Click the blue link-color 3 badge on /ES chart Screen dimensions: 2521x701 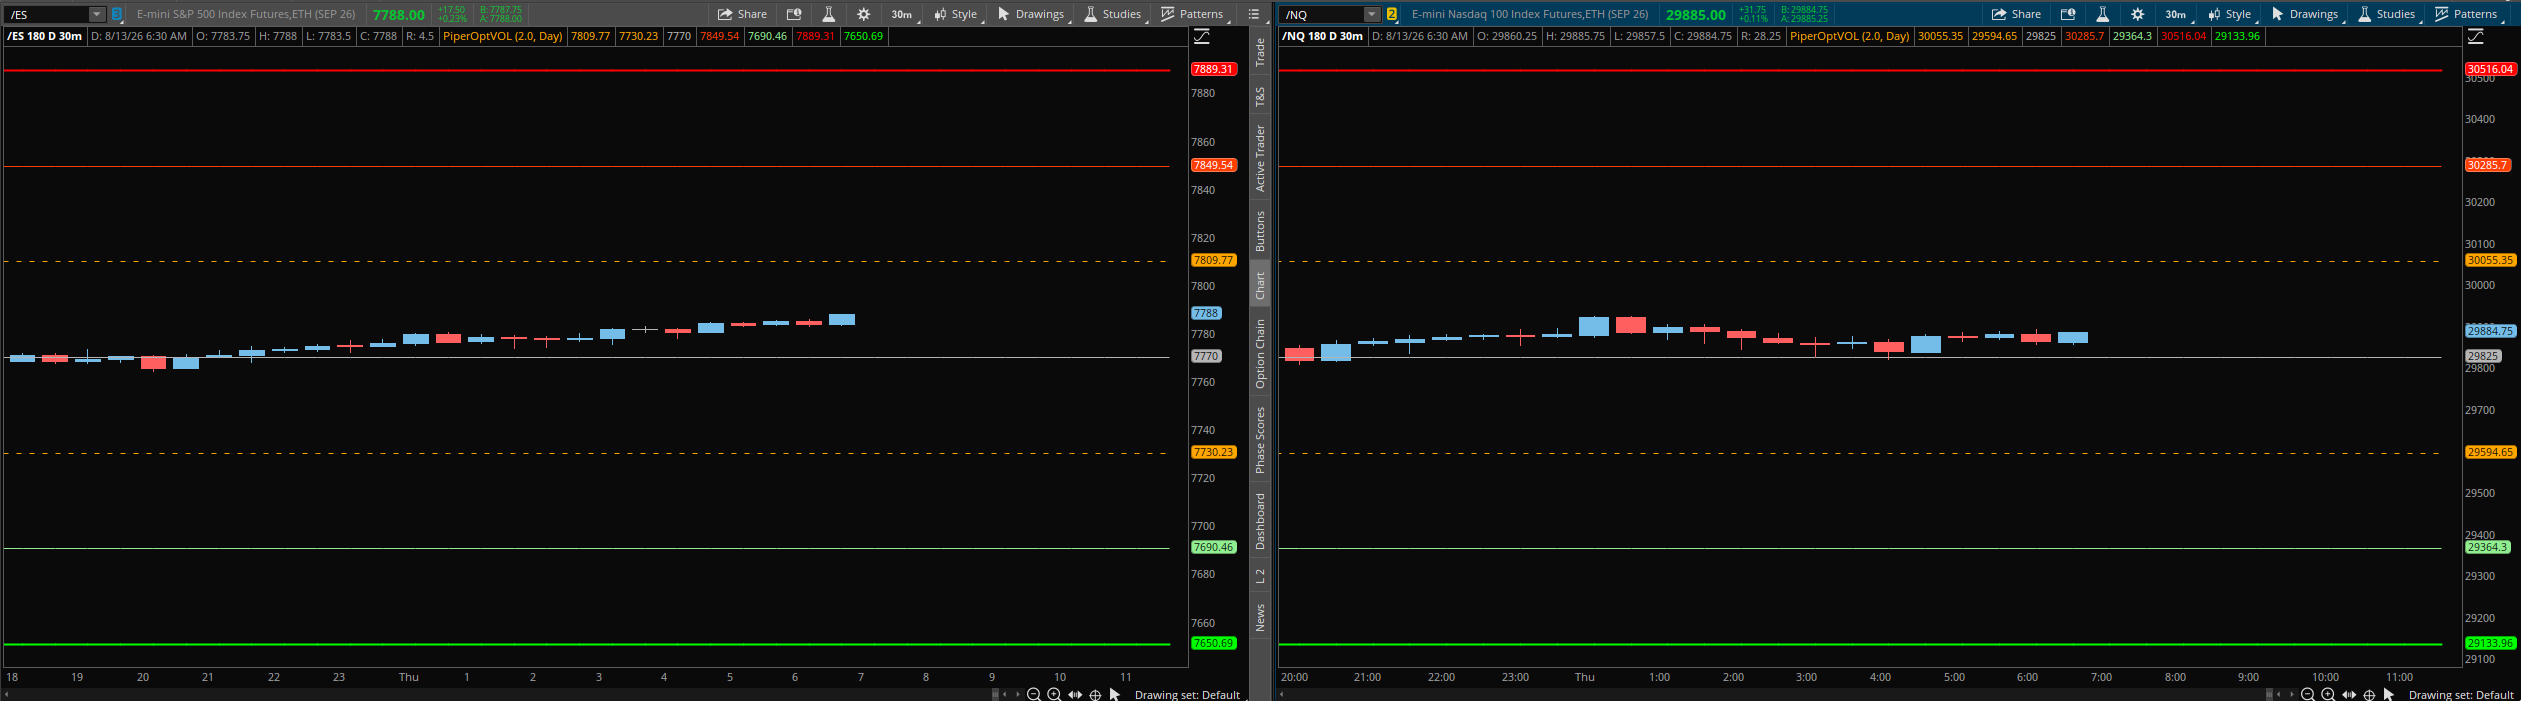point(116,15)
